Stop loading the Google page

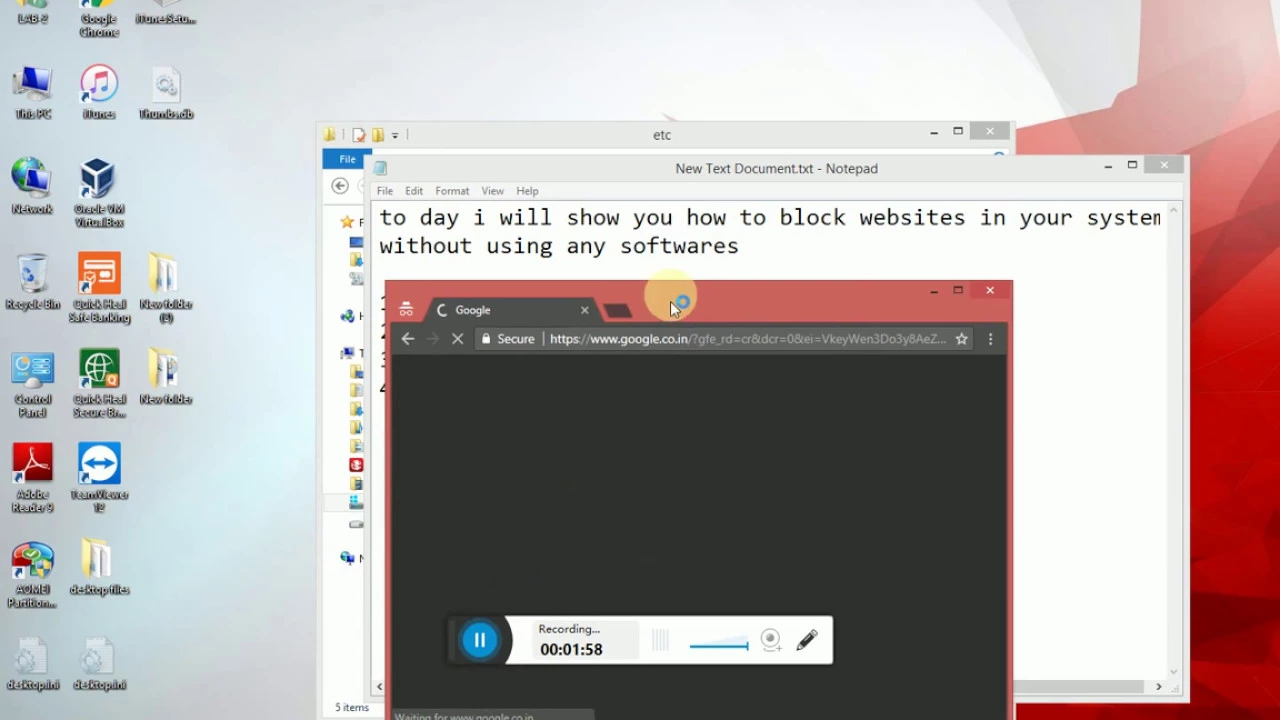click(457, 339)
